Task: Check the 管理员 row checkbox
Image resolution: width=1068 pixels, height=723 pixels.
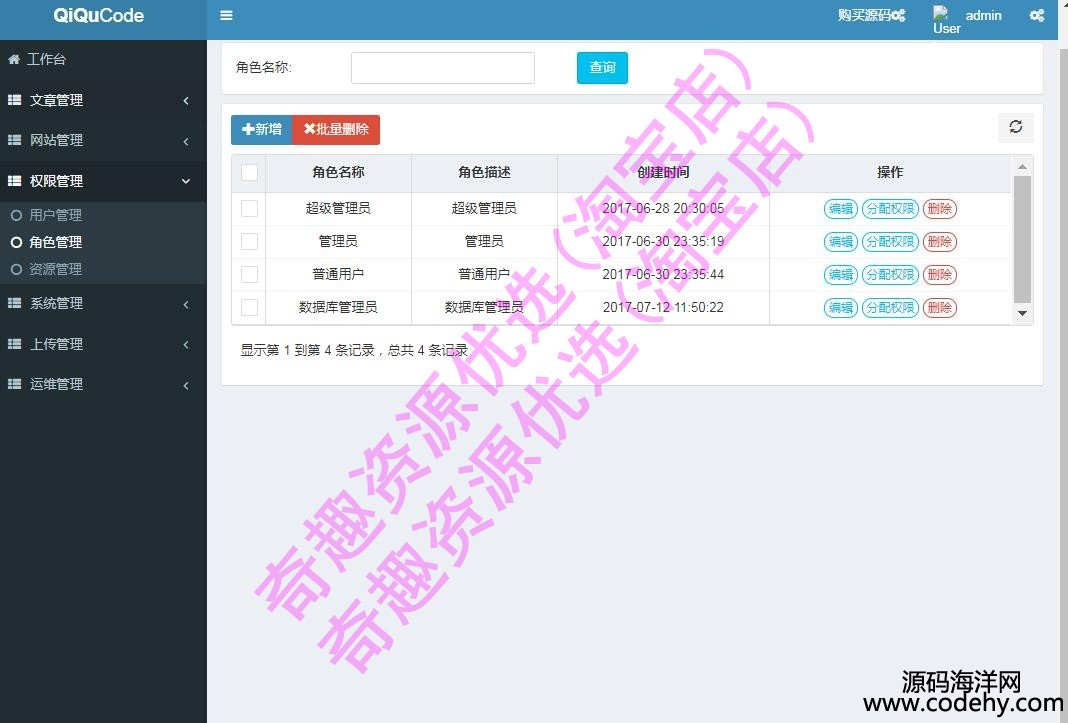Action: [249, 241]
